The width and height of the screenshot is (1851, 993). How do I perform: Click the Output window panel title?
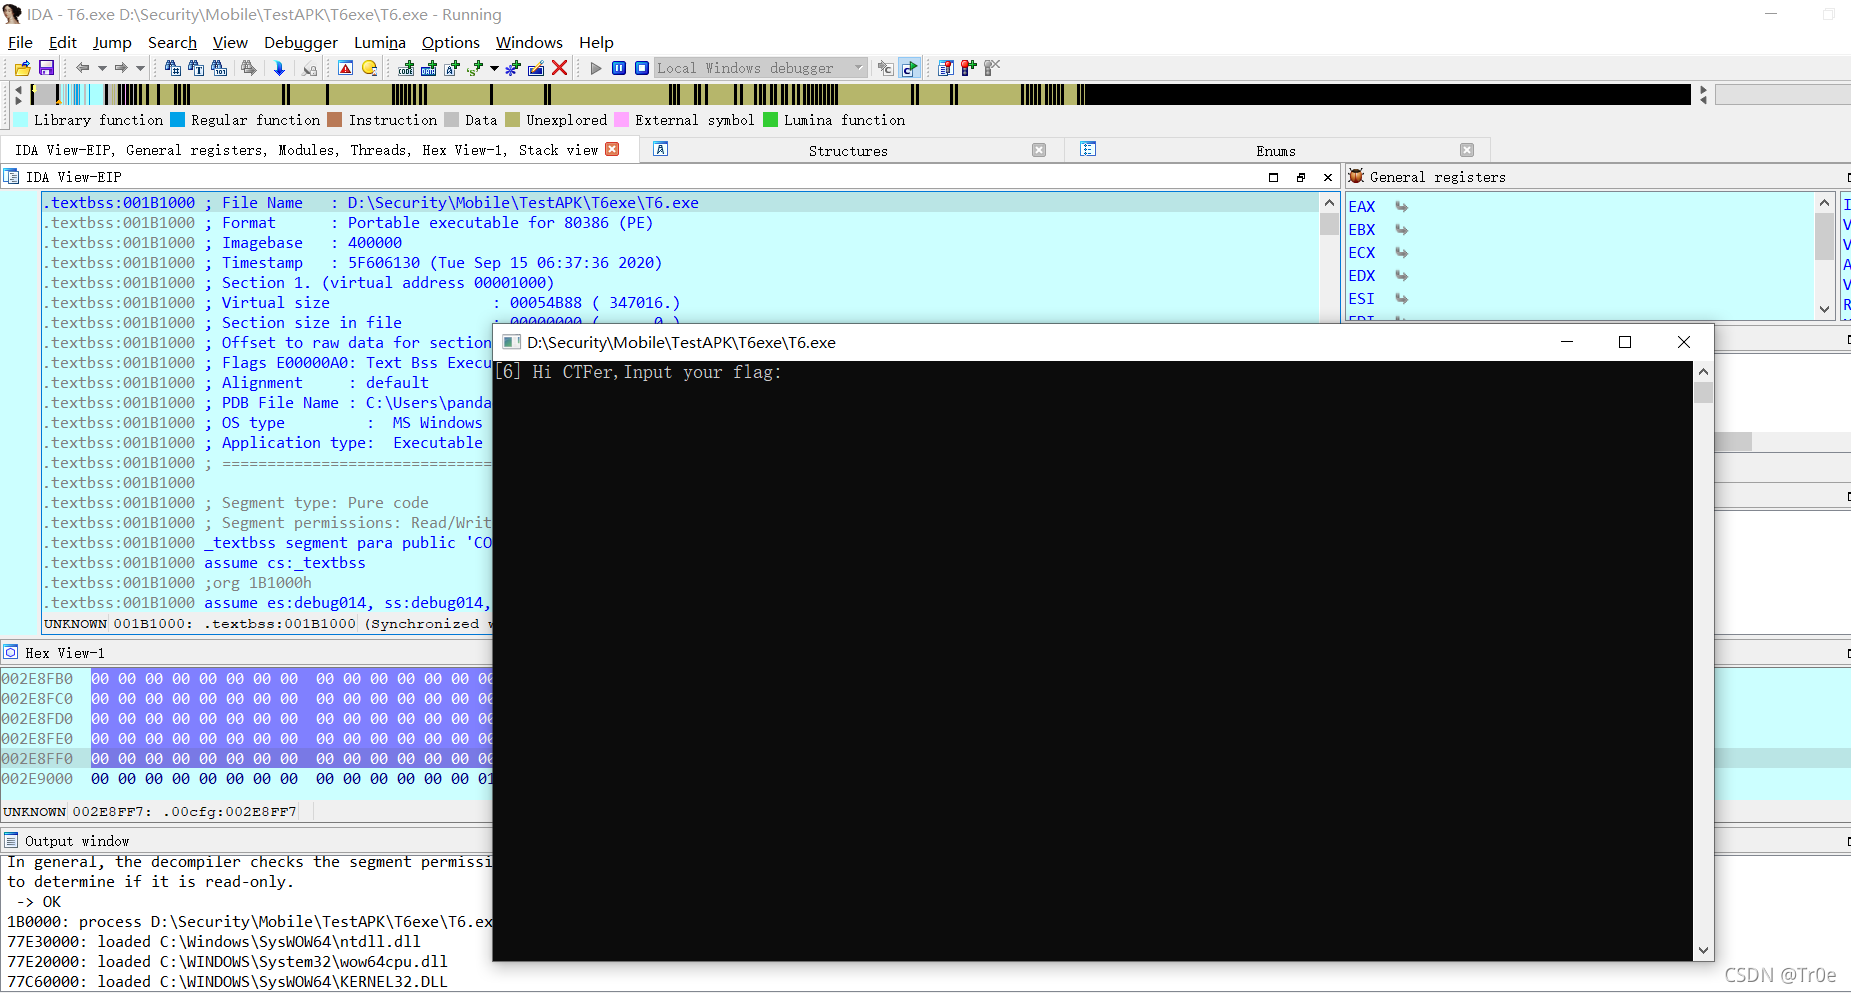(x=77, y=841)
